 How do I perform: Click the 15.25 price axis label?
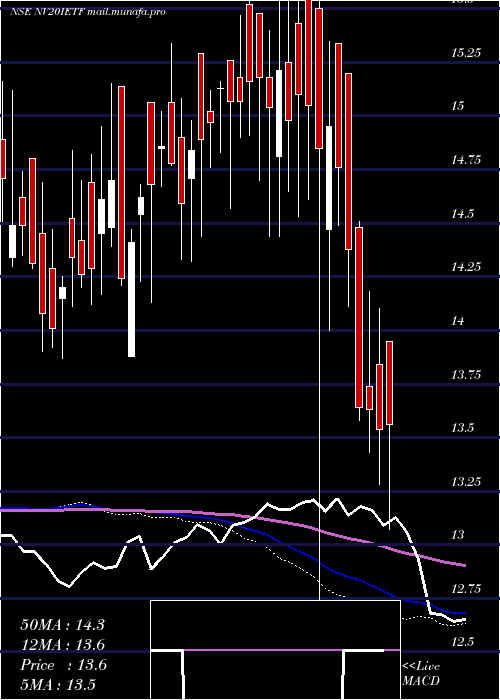[x=466, y=53]
